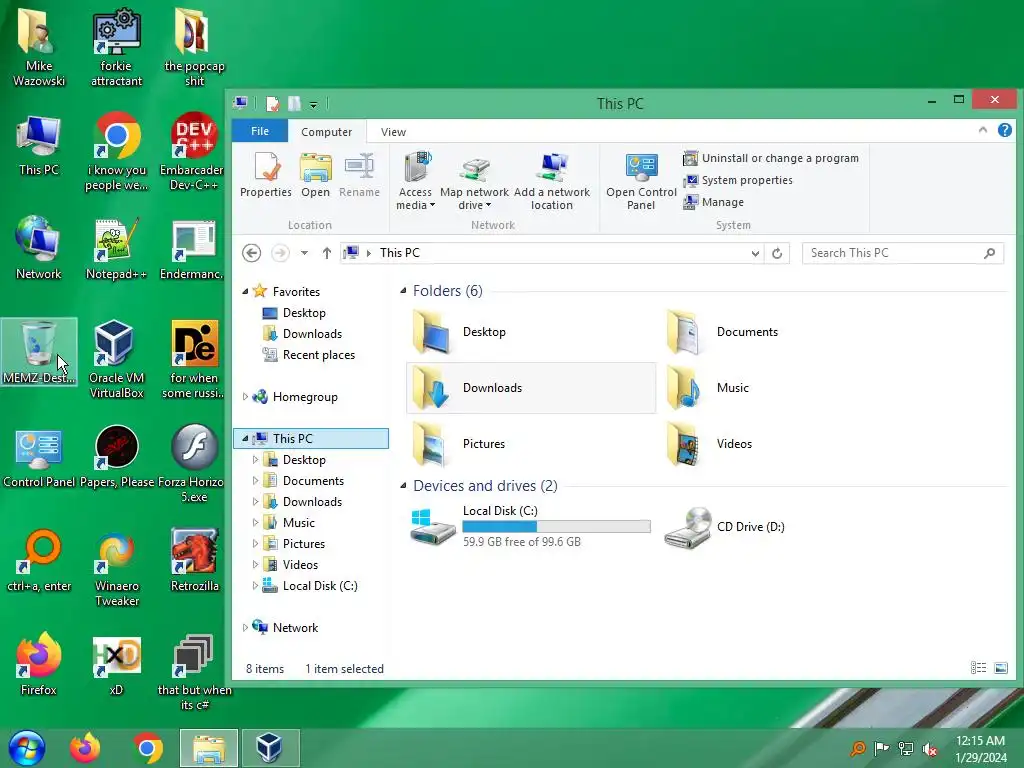
Task: Click the muted volume tray icon
Action: pos(929,749)
